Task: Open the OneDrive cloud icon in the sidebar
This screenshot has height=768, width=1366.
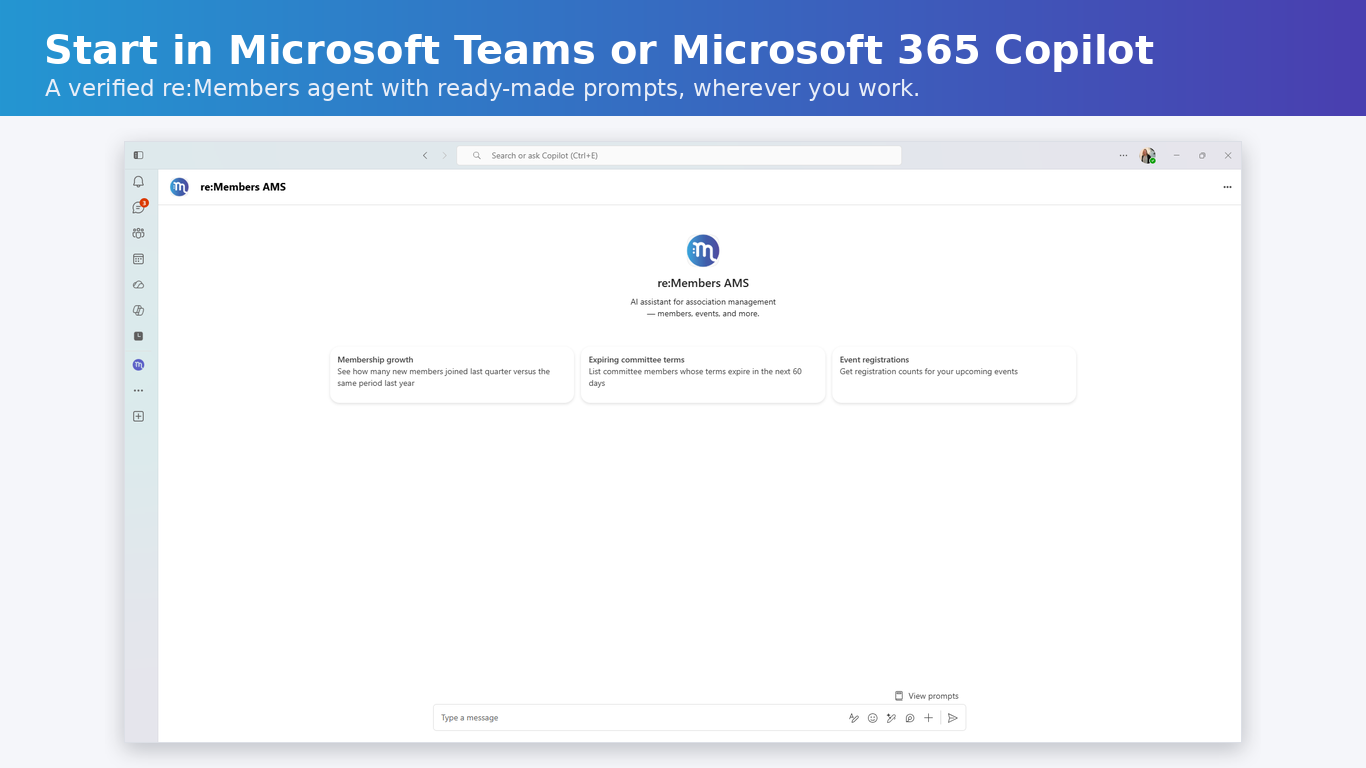Action: 138,285
